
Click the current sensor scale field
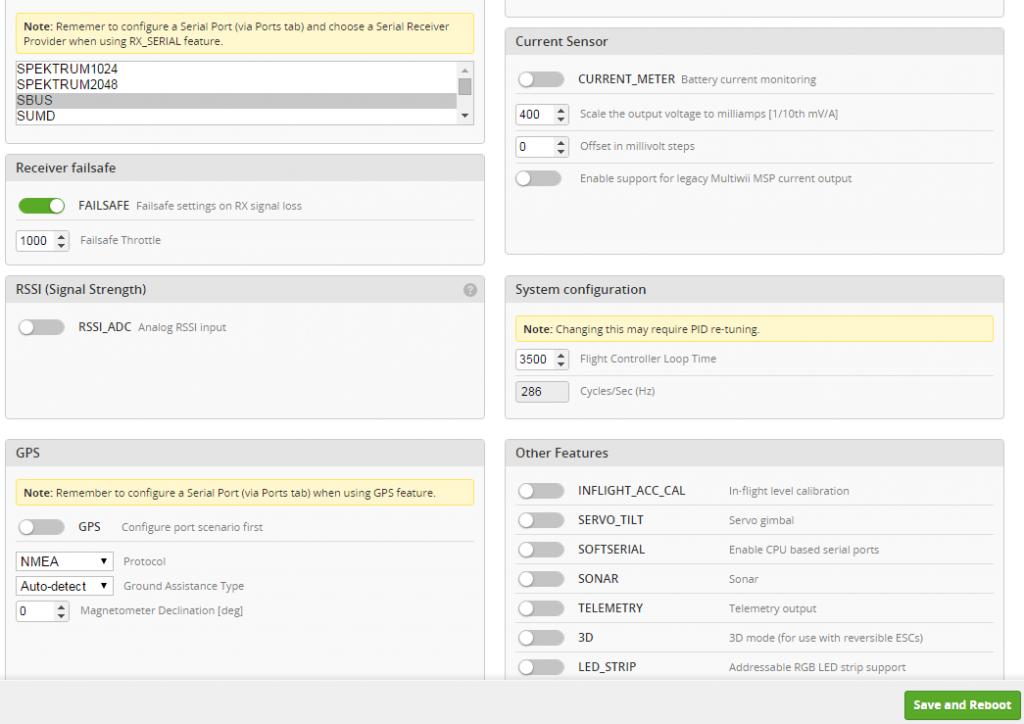point(533,114)
